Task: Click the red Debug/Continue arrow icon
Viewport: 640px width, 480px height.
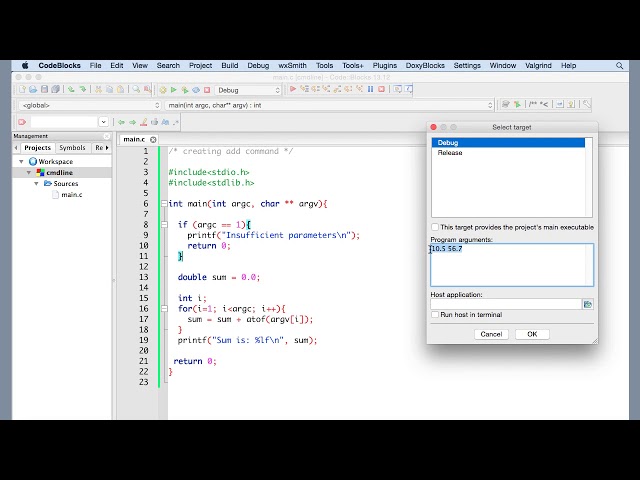Action: click(x=293, y=89)
